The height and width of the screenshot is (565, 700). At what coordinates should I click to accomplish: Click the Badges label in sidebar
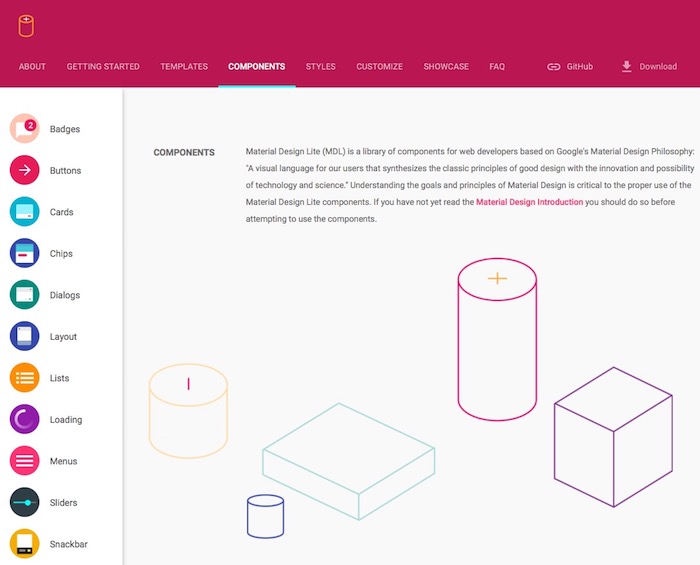point(65,129)
